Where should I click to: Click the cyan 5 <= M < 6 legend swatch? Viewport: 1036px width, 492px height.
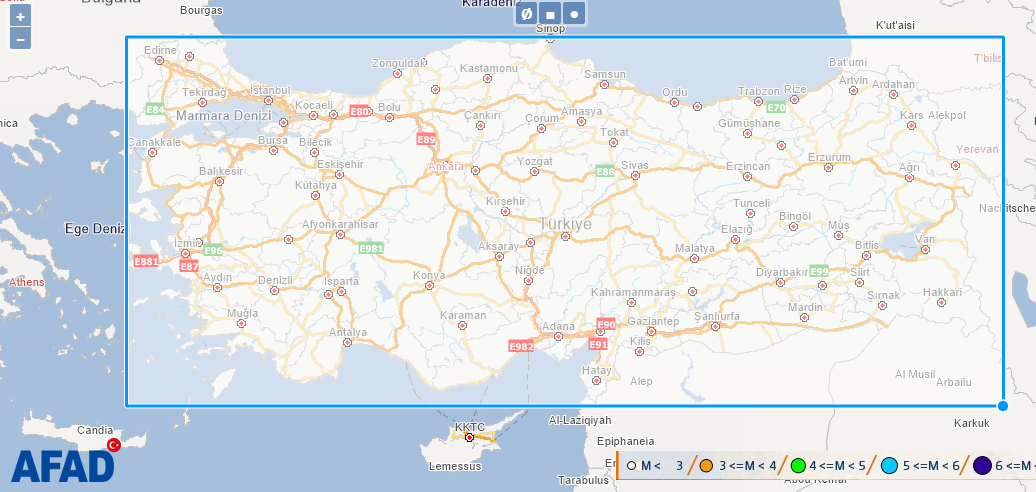(891, 466)
